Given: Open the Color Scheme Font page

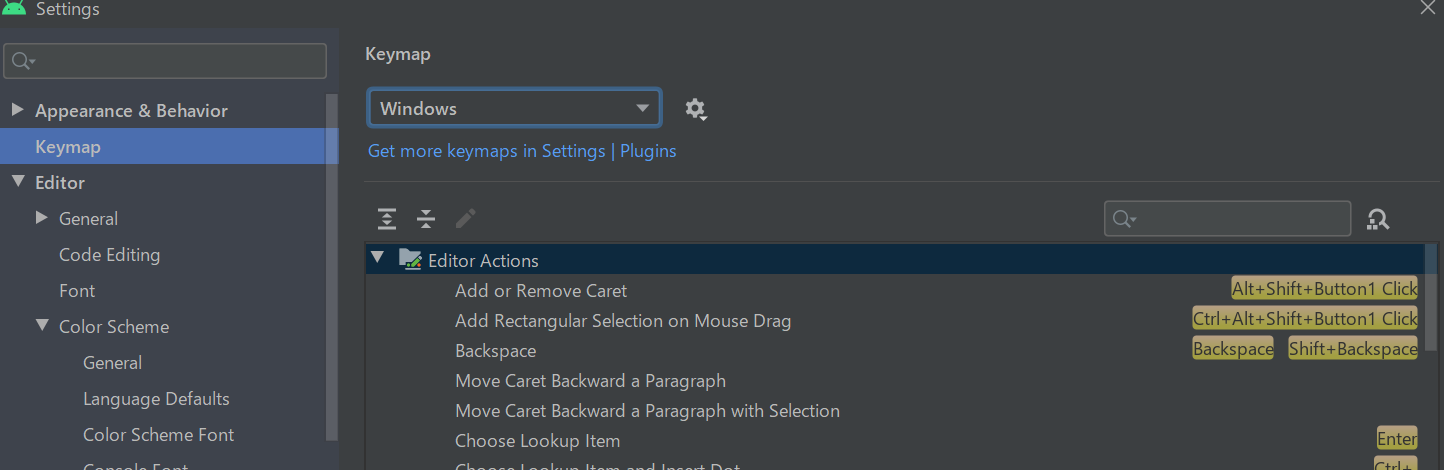Looking at the screenshot, I should [158, 435].
